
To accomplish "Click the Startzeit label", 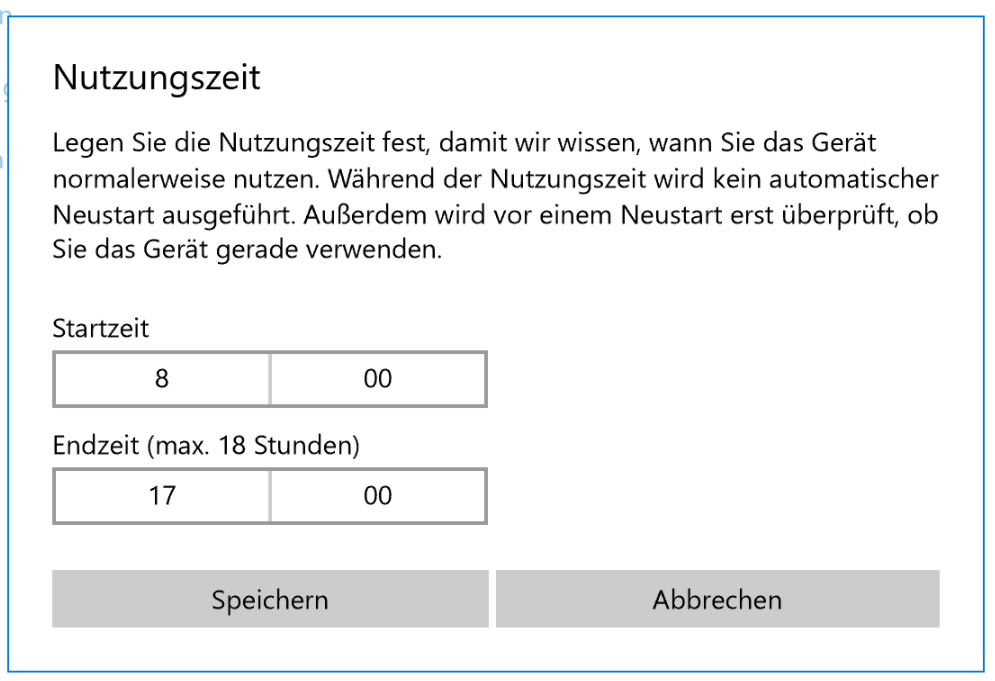I will (x=100, y=329).
